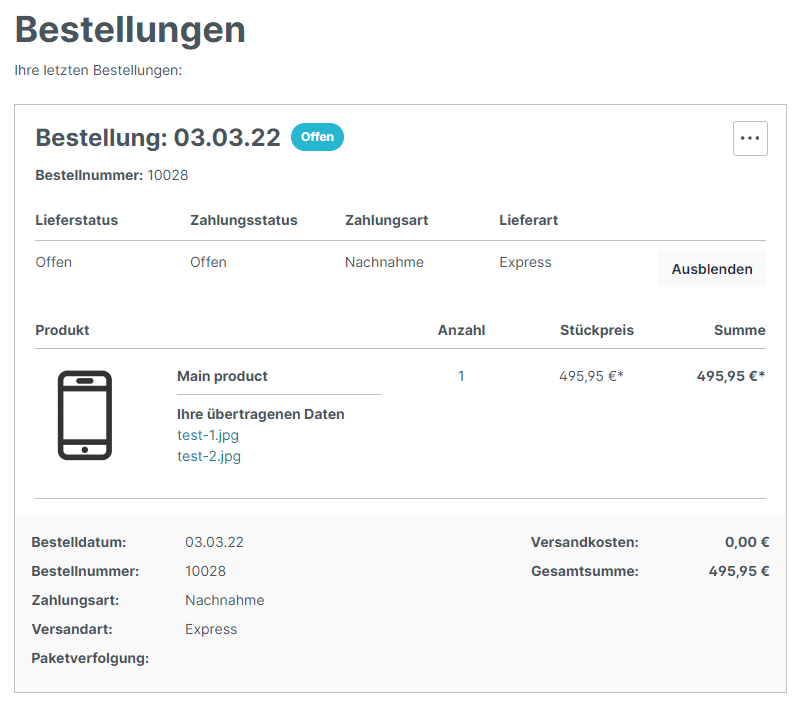The image size is (804, 701).
Task: Click the Ihre letzten Bestellungen text
Action: pos(95,71)
